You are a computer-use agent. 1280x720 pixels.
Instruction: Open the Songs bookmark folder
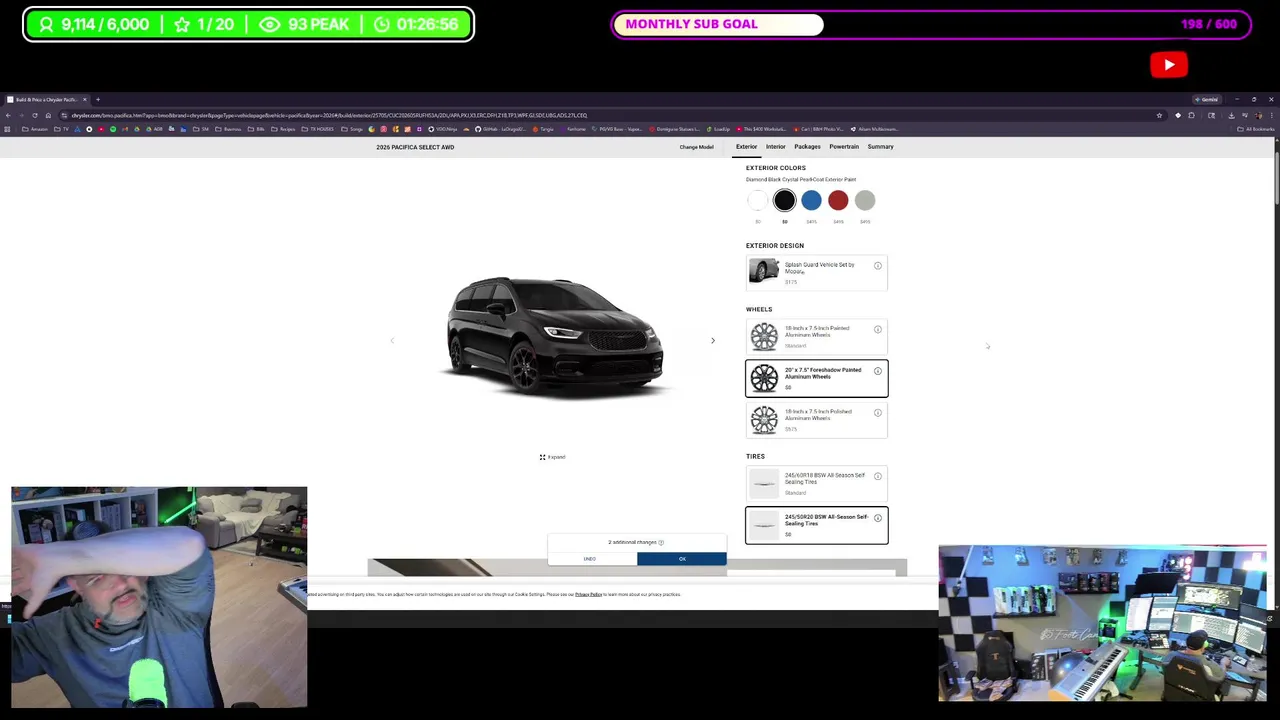click(353, 129)
